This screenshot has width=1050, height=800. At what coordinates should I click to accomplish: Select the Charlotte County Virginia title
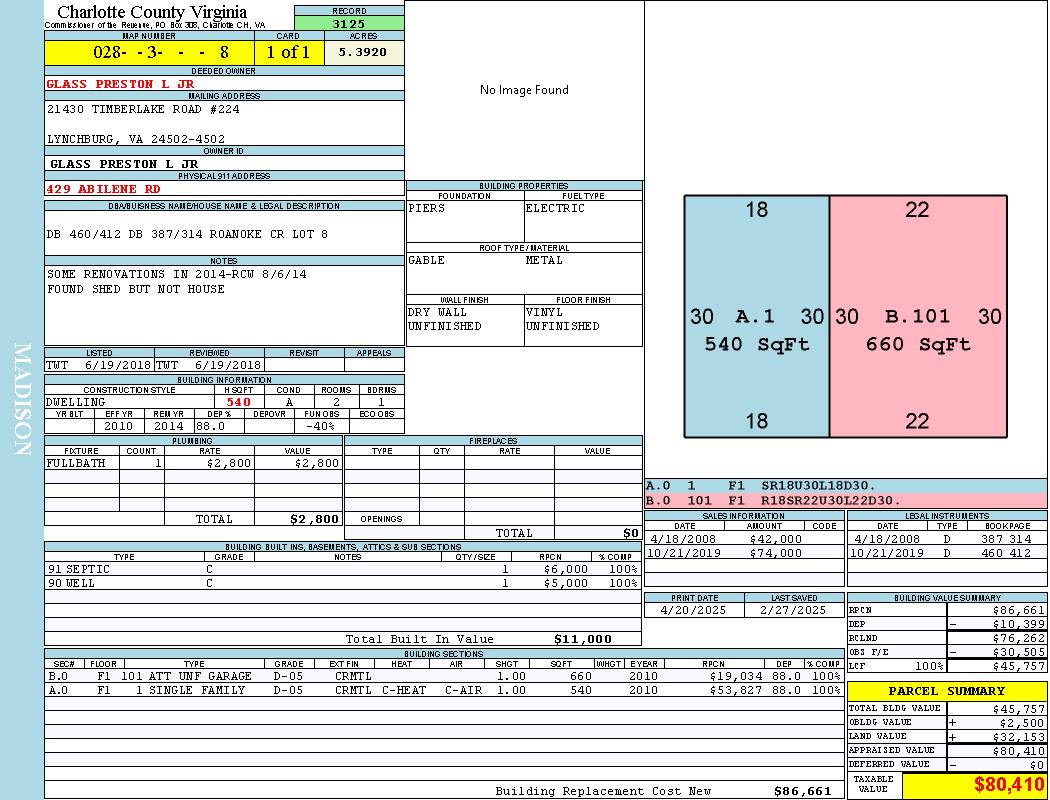152,12
